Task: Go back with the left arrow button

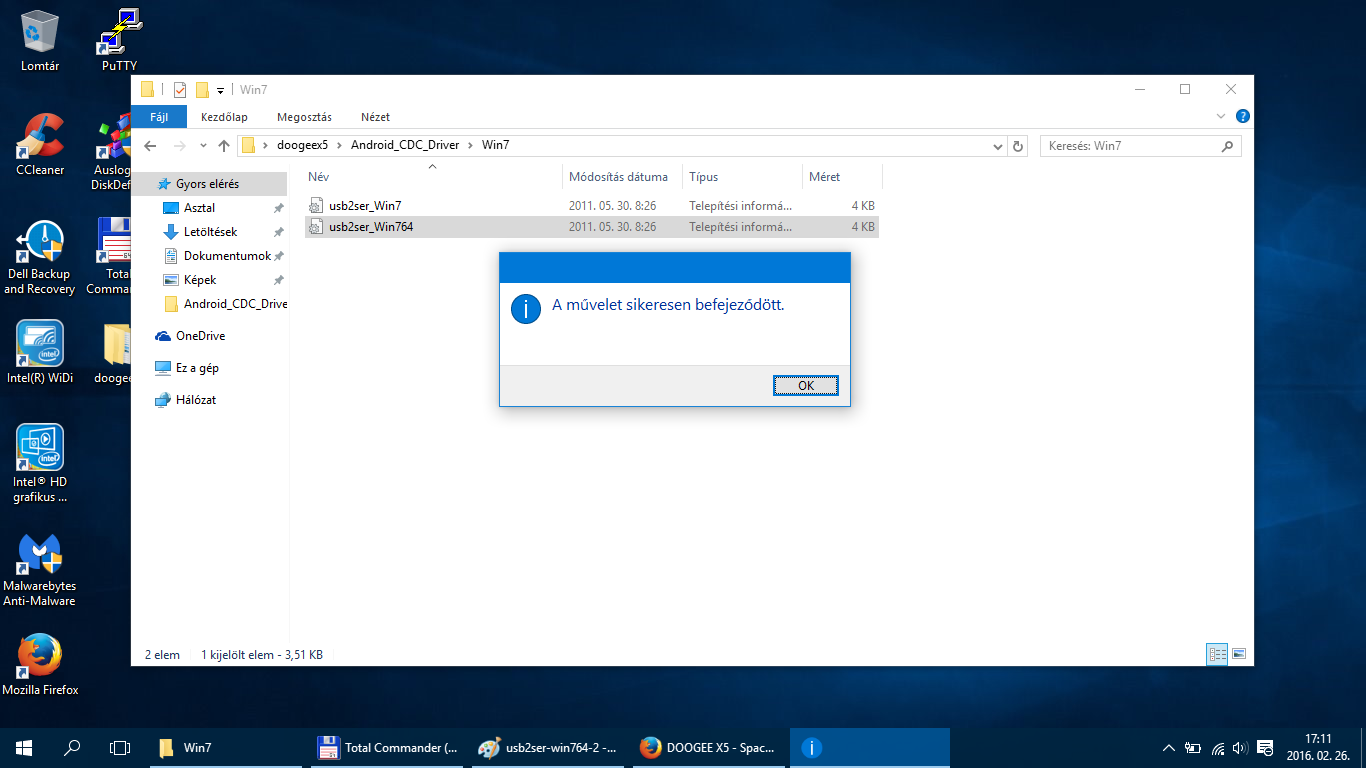Action: coord(150,146)
